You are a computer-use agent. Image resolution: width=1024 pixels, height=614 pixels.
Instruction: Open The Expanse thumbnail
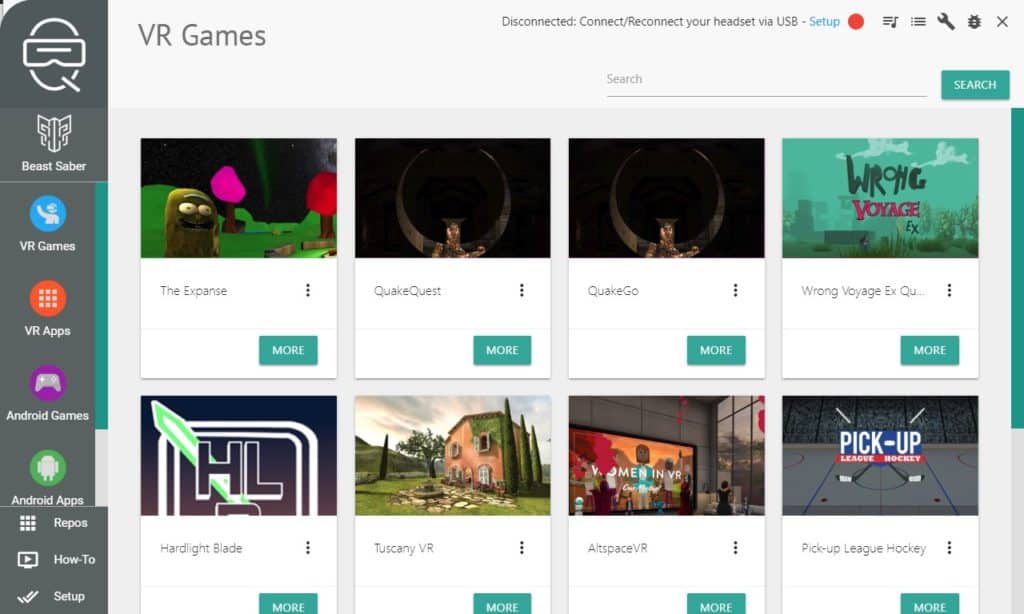[238, 198]
